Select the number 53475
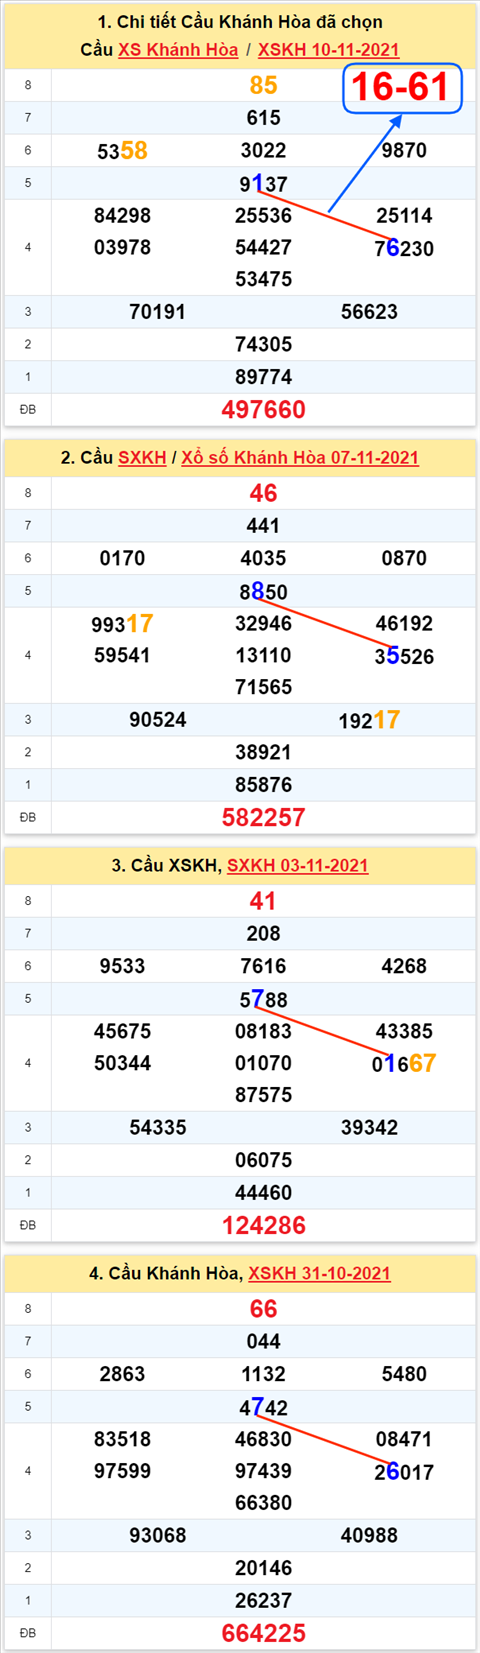The height and width of the screenshot is (1653, 480). [264, 280]
